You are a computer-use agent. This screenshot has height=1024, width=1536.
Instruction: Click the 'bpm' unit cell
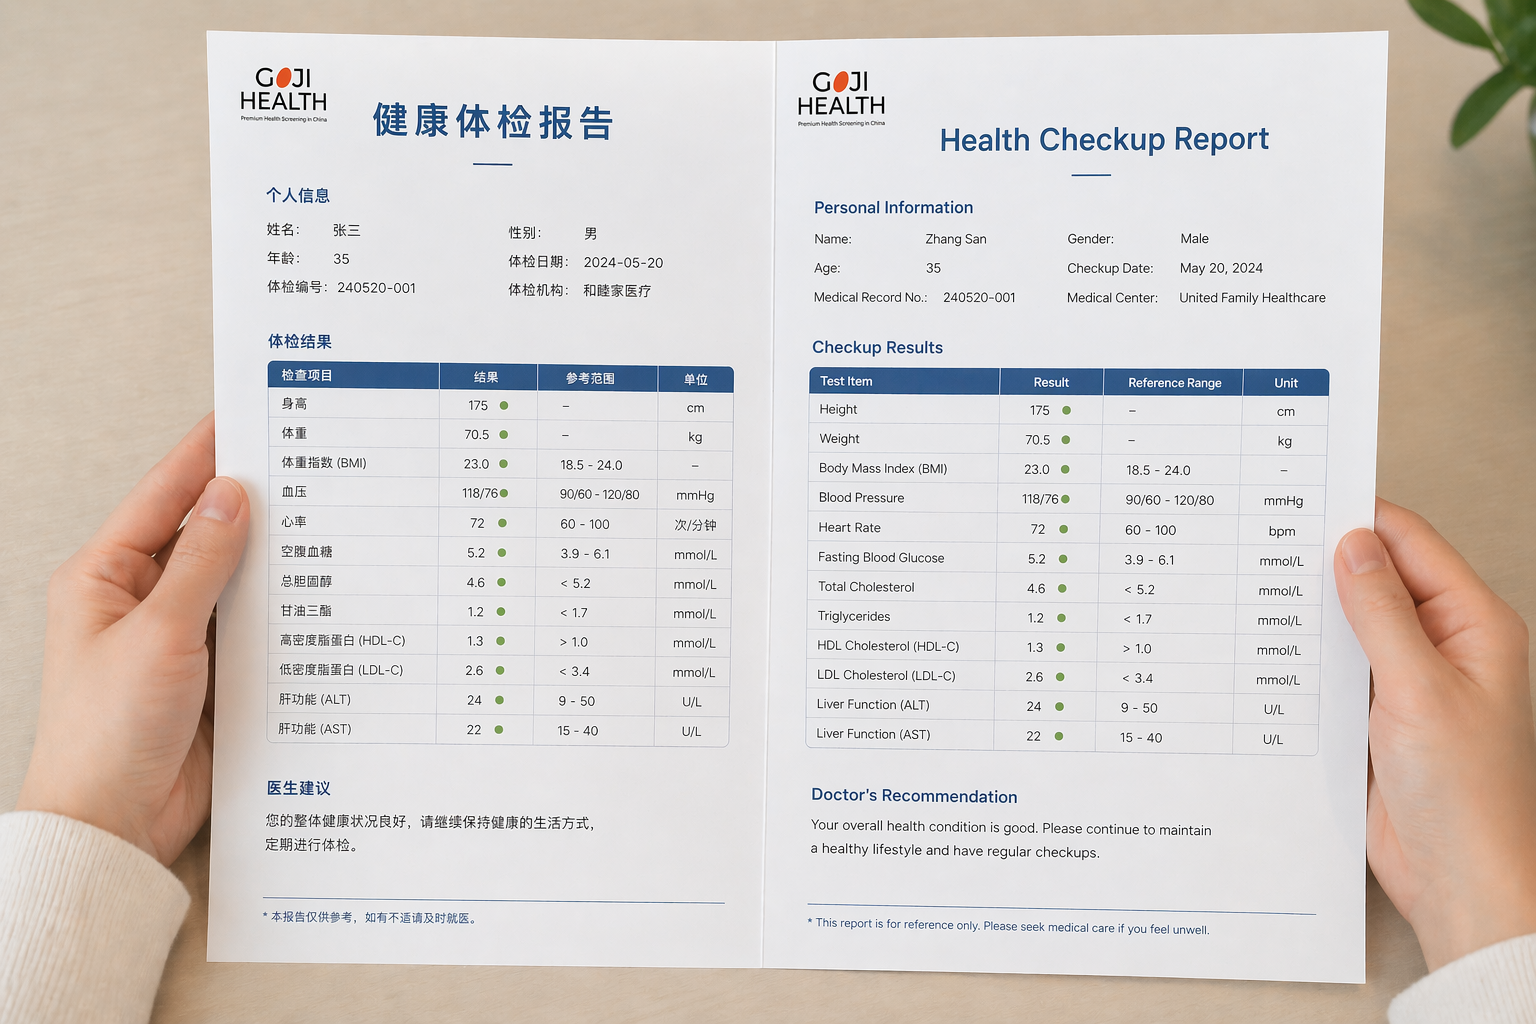(x=1282, y=531)
